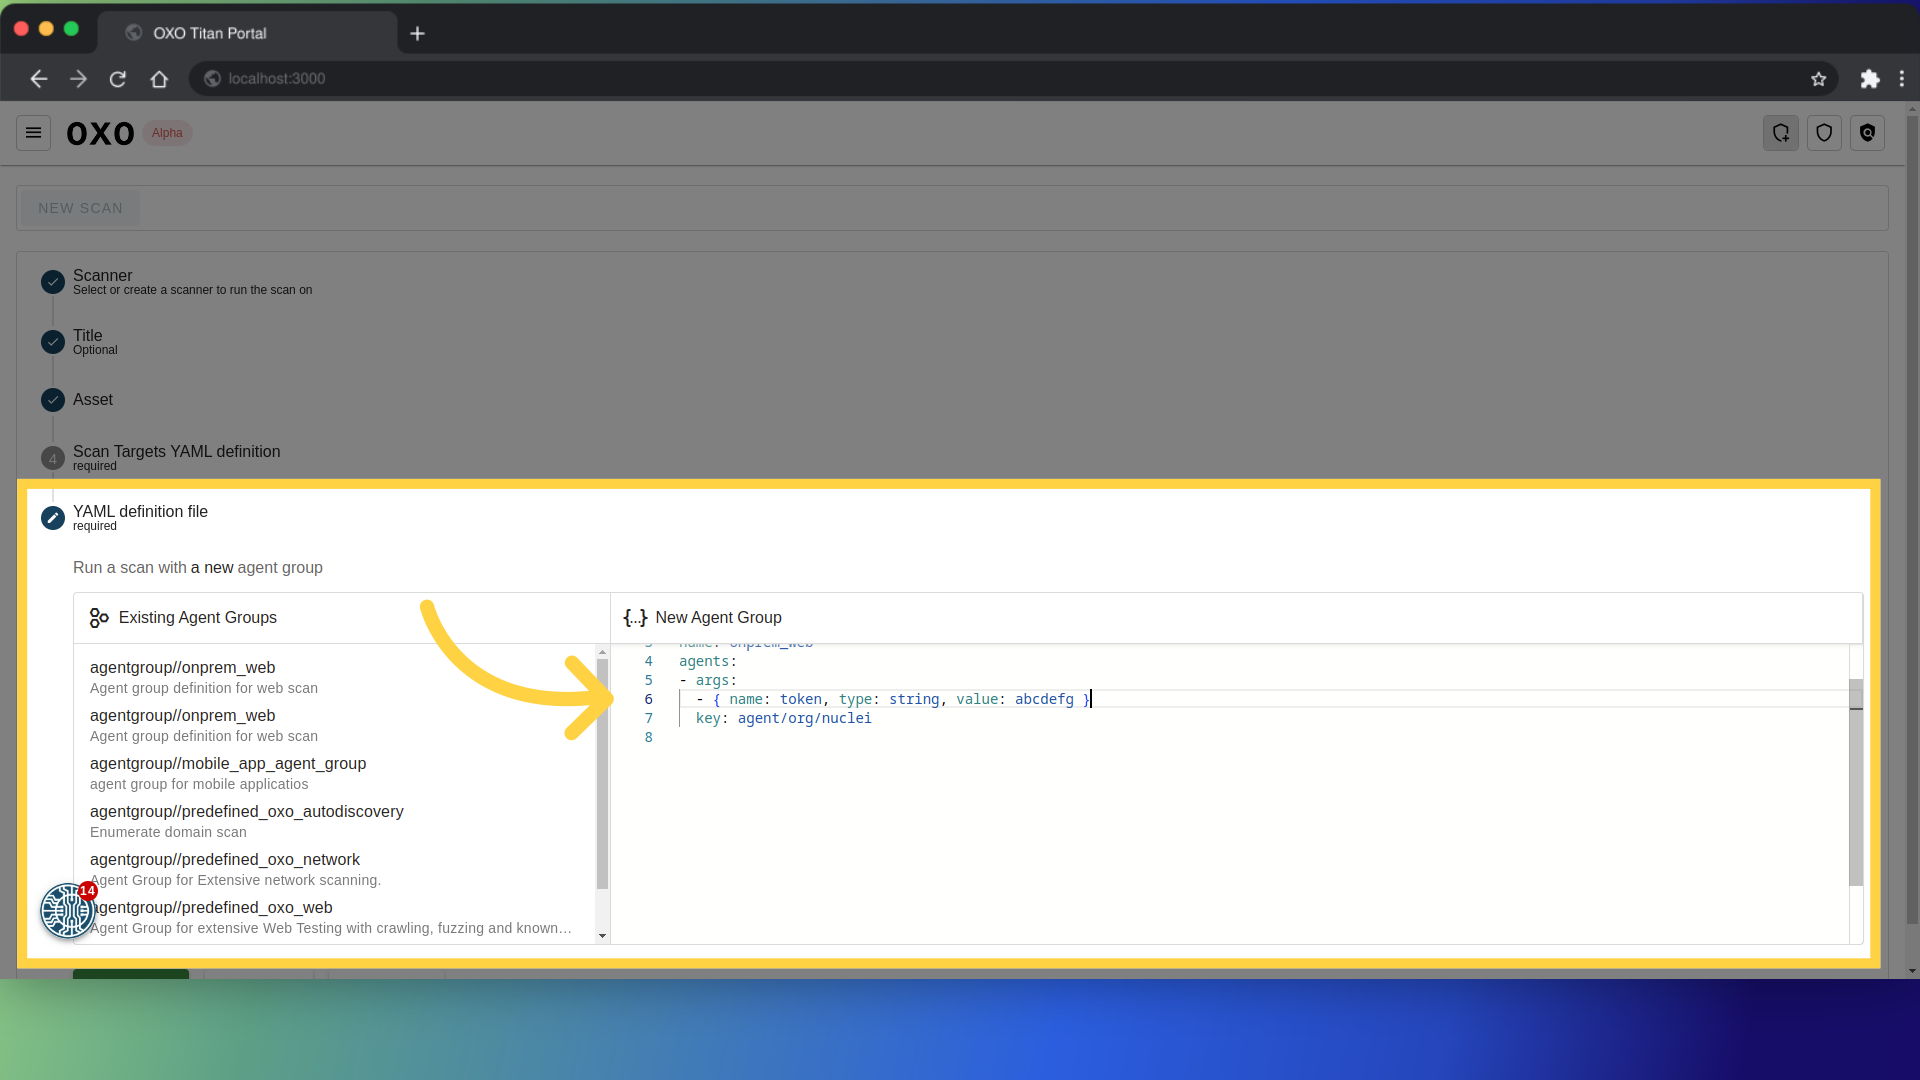Click the Alpha badge
The height and width of the screenshot is (1080, 1920).
pyautogui.click(x=167, y=133)
